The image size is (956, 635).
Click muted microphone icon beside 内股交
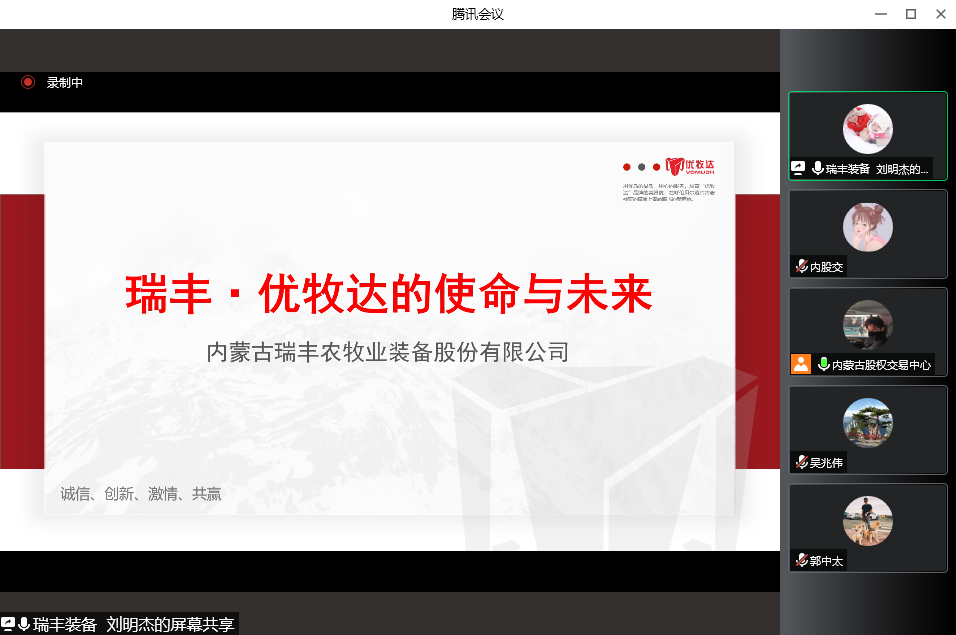(x=802, y=266)
